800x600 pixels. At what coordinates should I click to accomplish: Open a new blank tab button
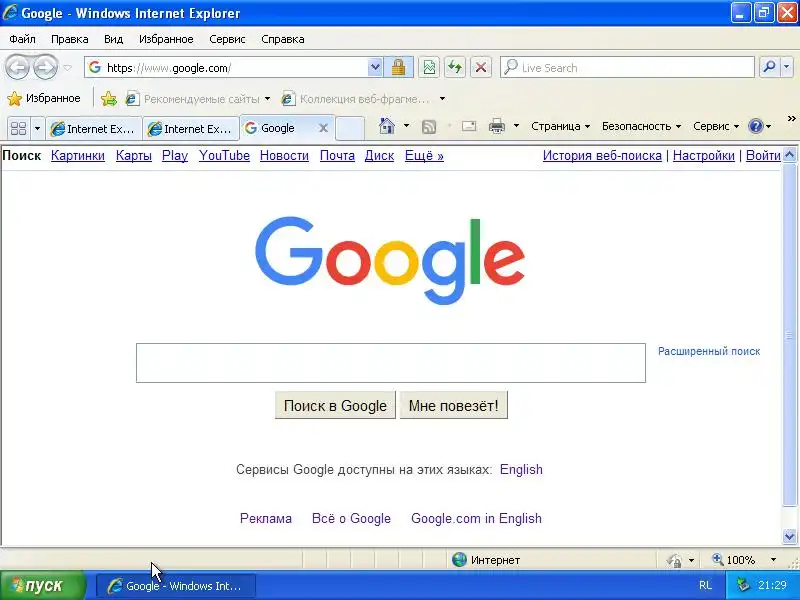tap(350, 128)
